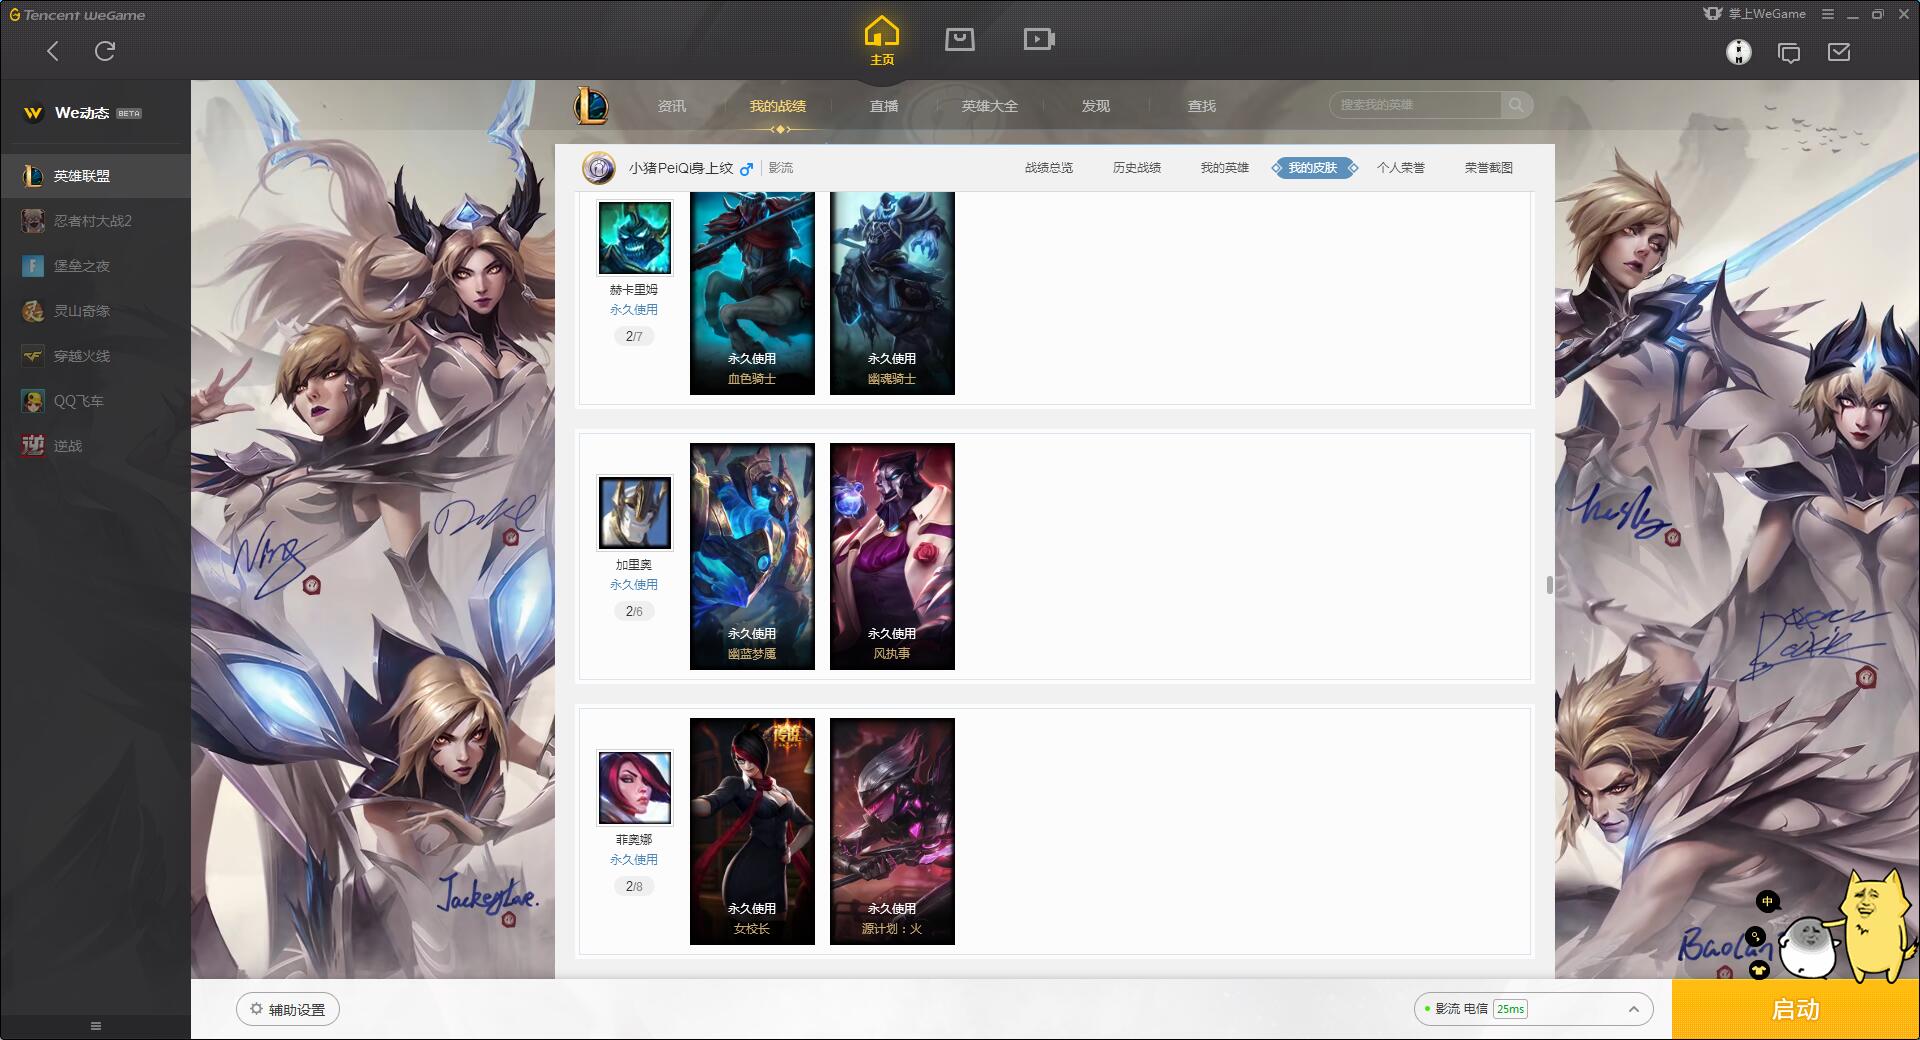Open the 荣誉截图 sub-tab
Viewport: 1920px width, 1040px height.
1489,168
